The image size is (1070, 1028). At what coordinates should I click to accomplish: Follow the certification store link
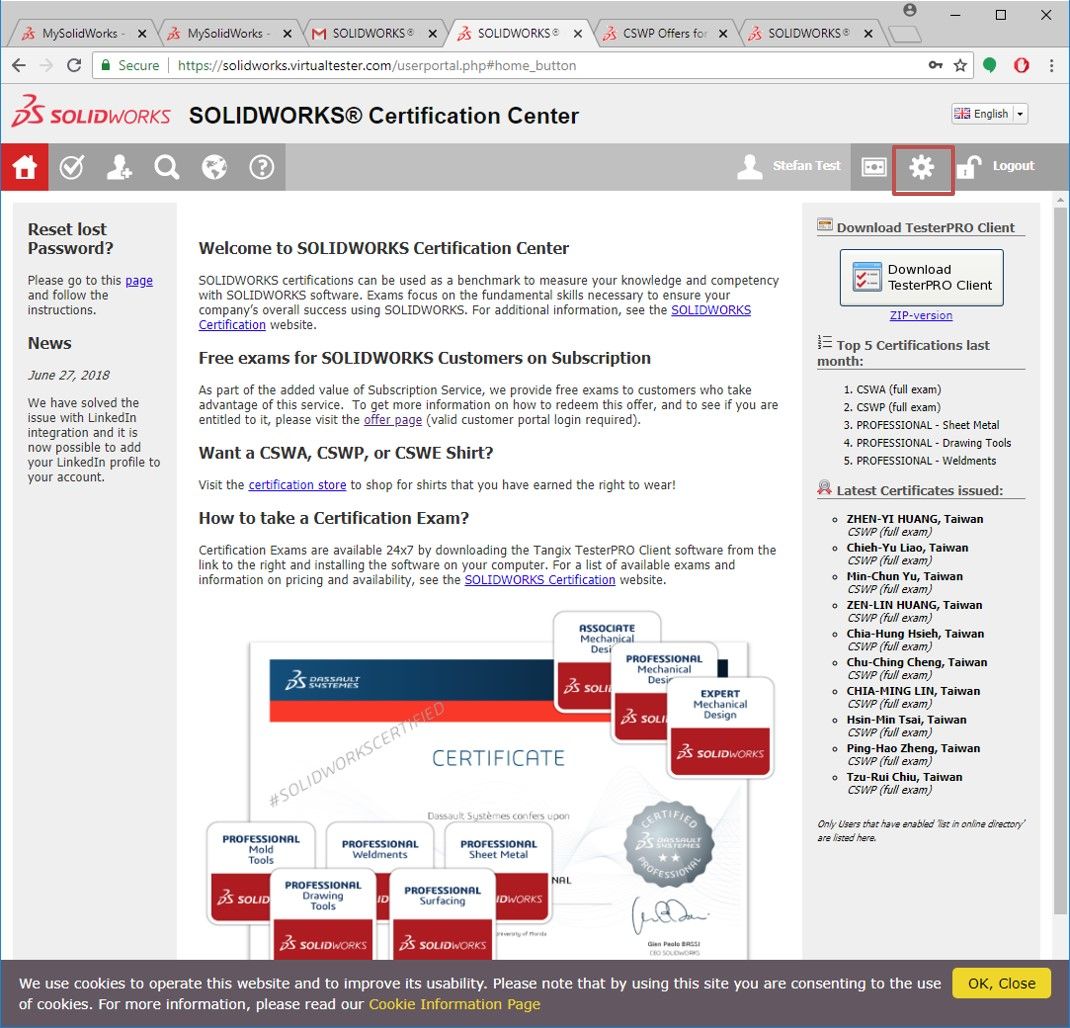coord(297,485)
